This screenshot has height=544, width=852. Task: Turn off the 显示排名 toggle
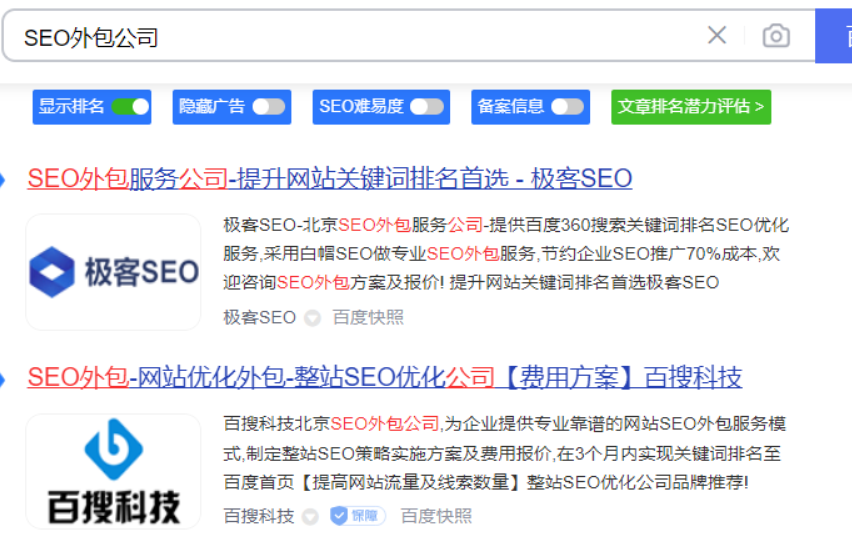(130, 107)
